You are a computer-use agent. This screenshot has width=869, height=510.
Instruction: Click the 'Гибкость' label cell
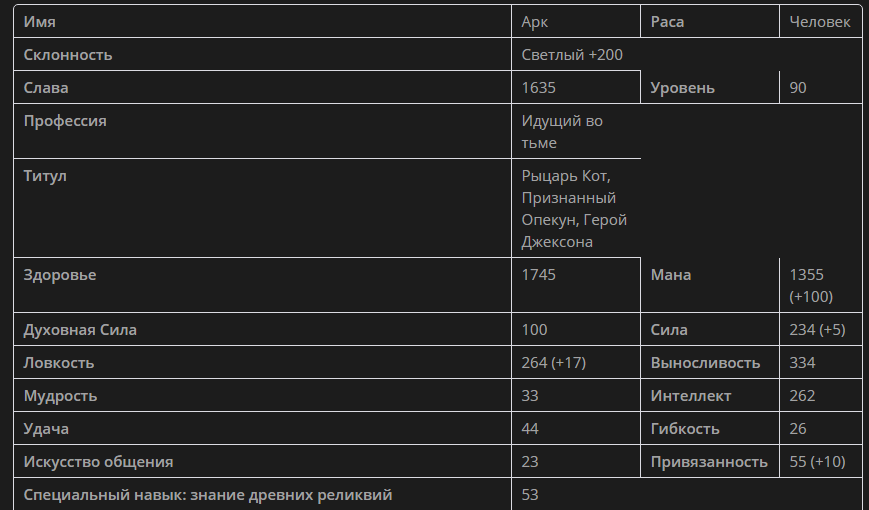[x=685, y=429]
